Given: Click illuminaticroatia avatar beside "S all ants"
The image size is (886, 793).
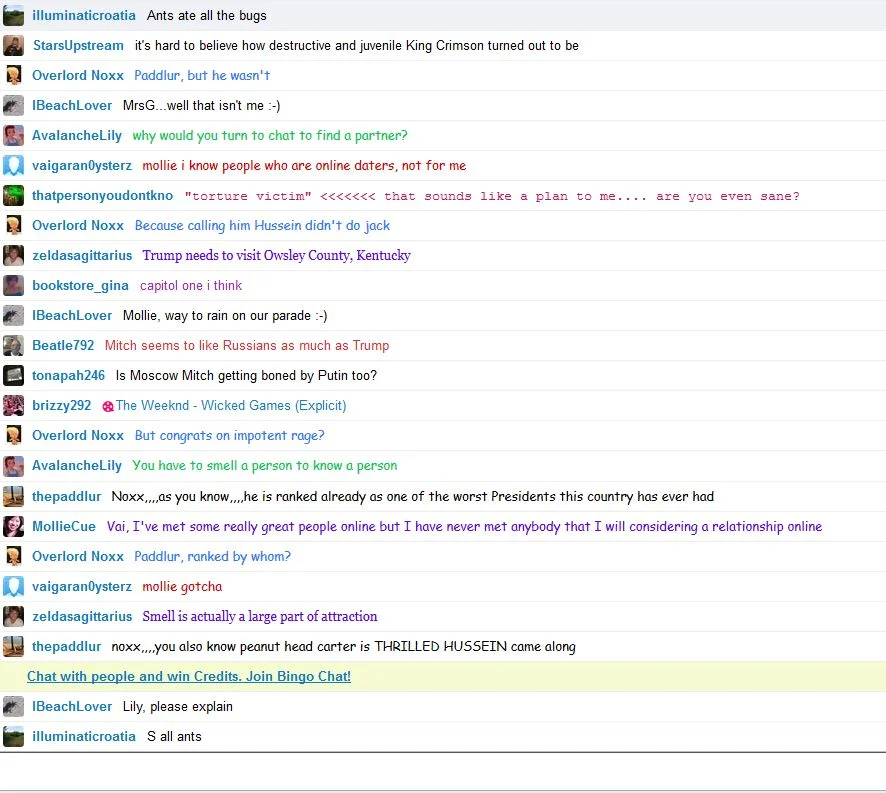Looking at the screenshot, I should coord(14,736).
